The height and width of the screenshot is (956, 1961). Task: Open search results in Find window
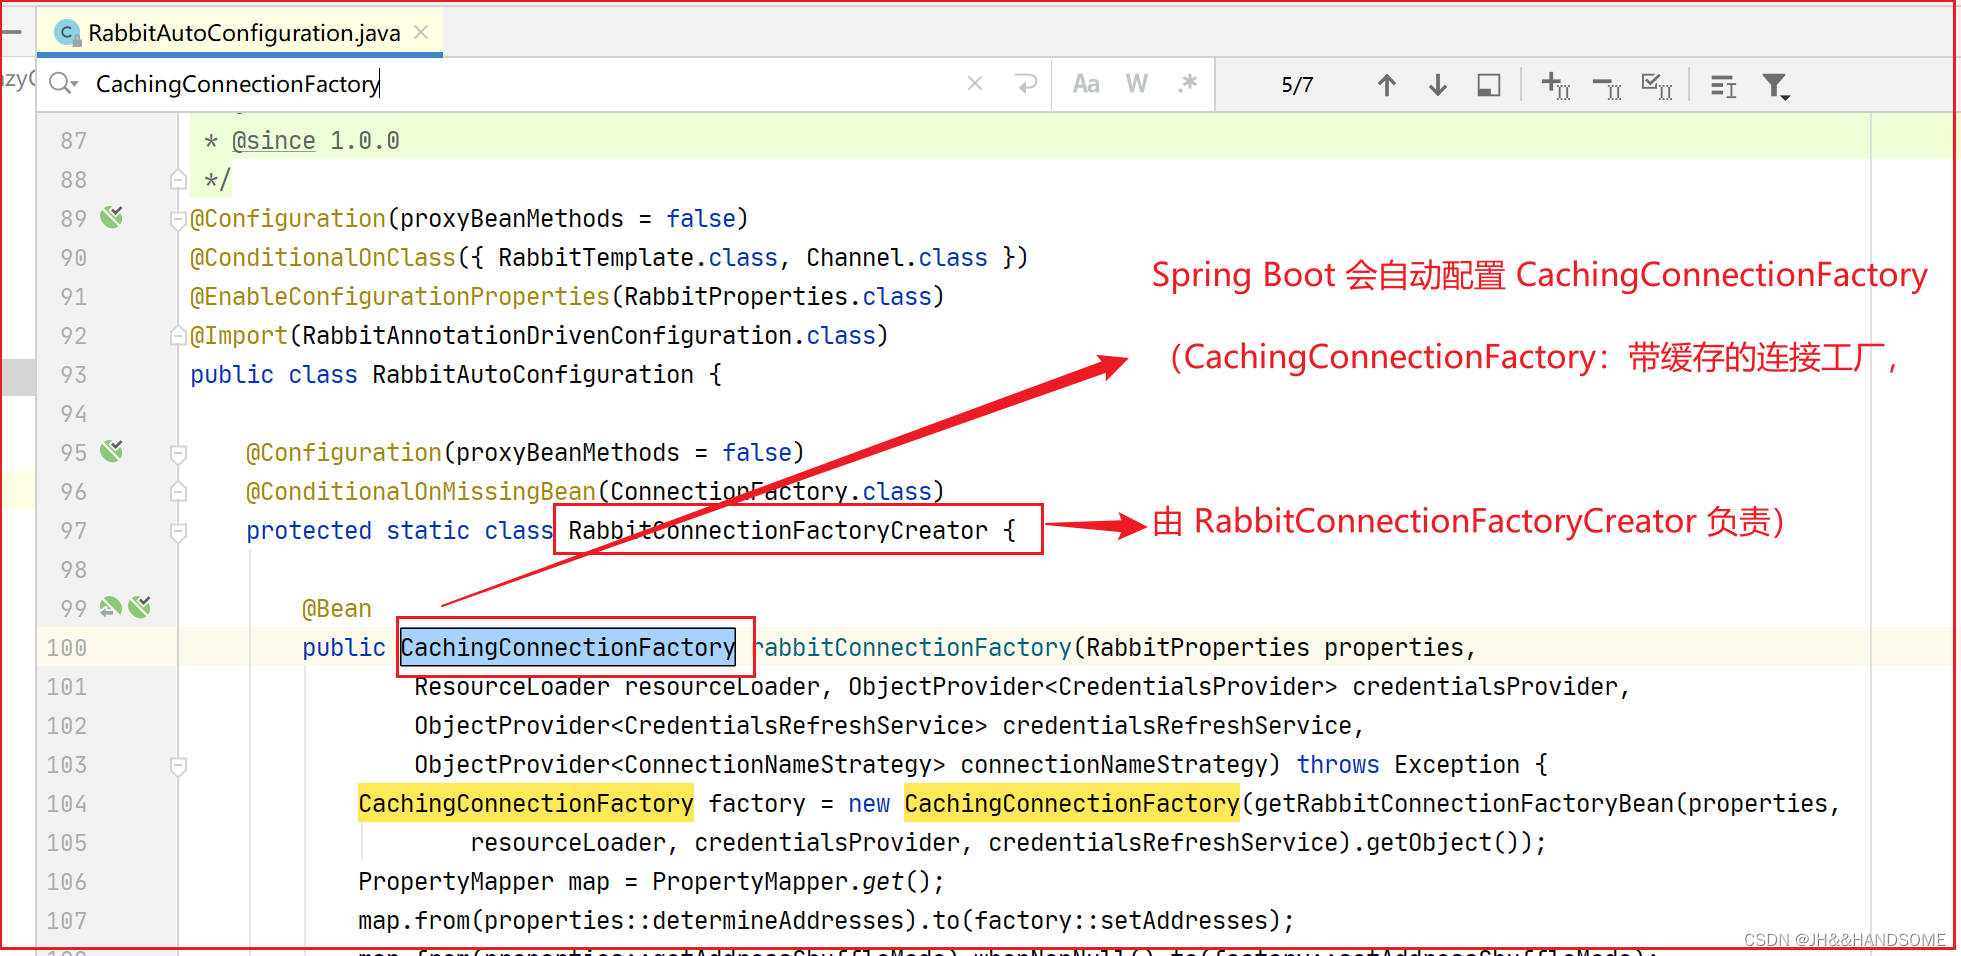[x=1723, y=86]
